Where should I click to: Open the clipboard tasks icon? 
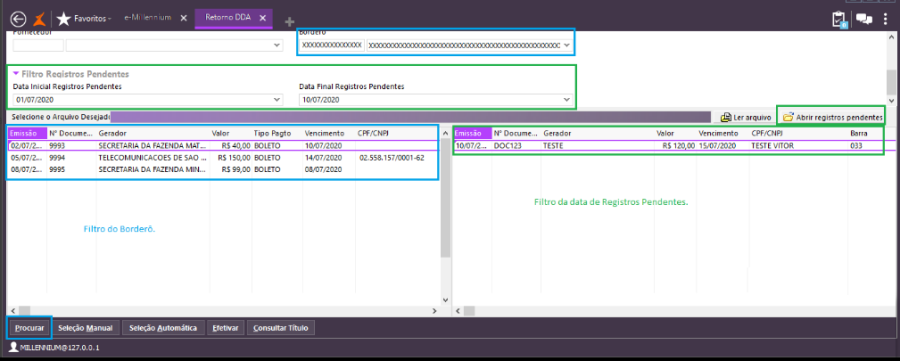point(839,19)
